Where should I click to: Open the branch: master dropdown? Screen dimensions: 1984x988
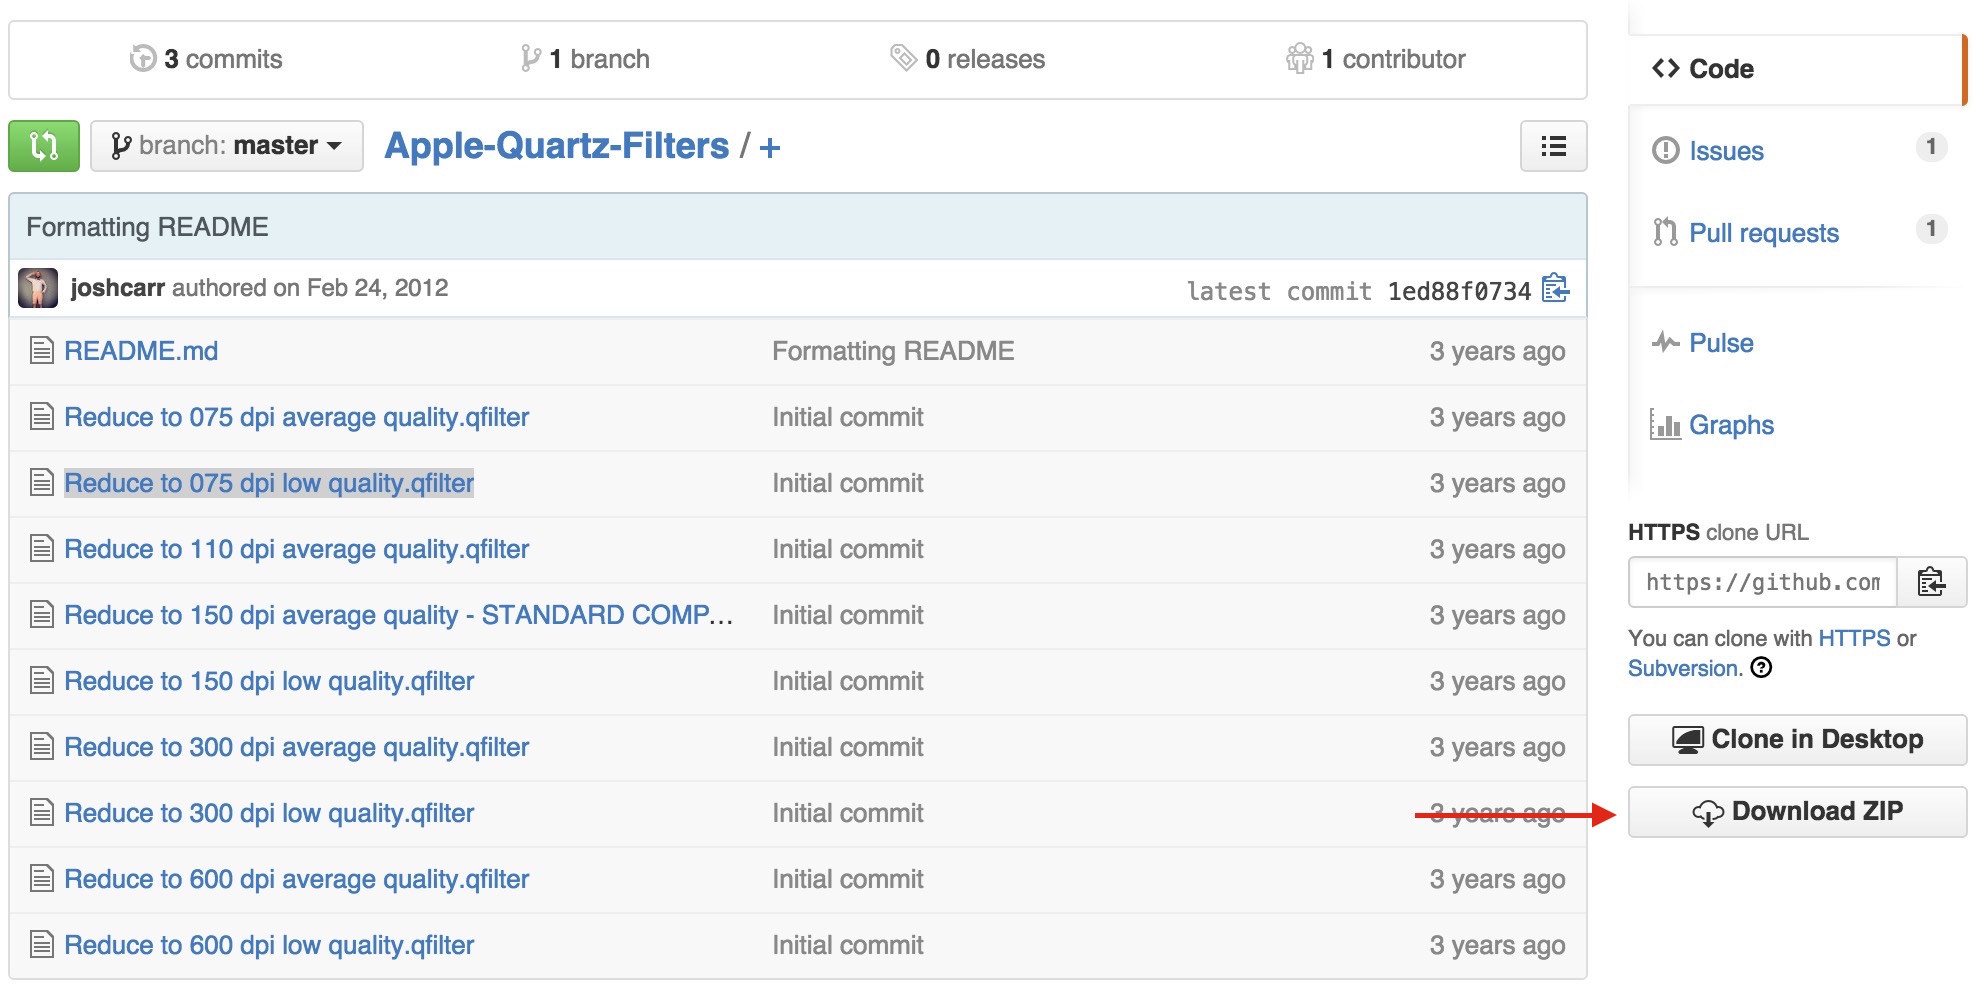[227, 146]
